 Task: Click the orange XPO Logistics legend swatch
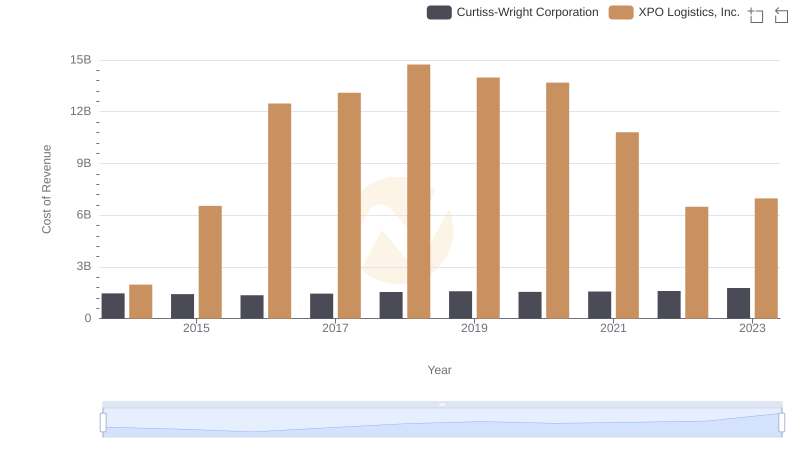point(621,12)
